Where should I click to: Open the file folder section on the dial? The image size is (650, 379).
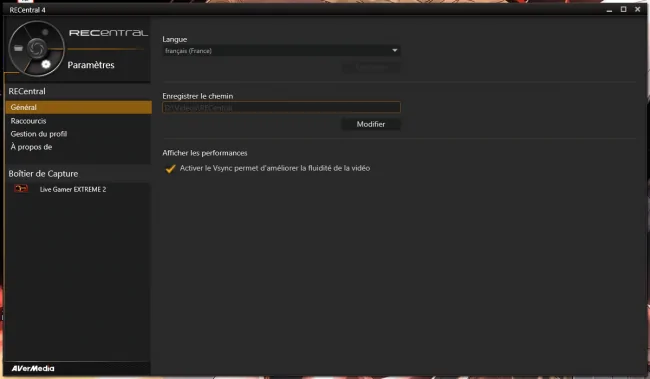[18, 49]
